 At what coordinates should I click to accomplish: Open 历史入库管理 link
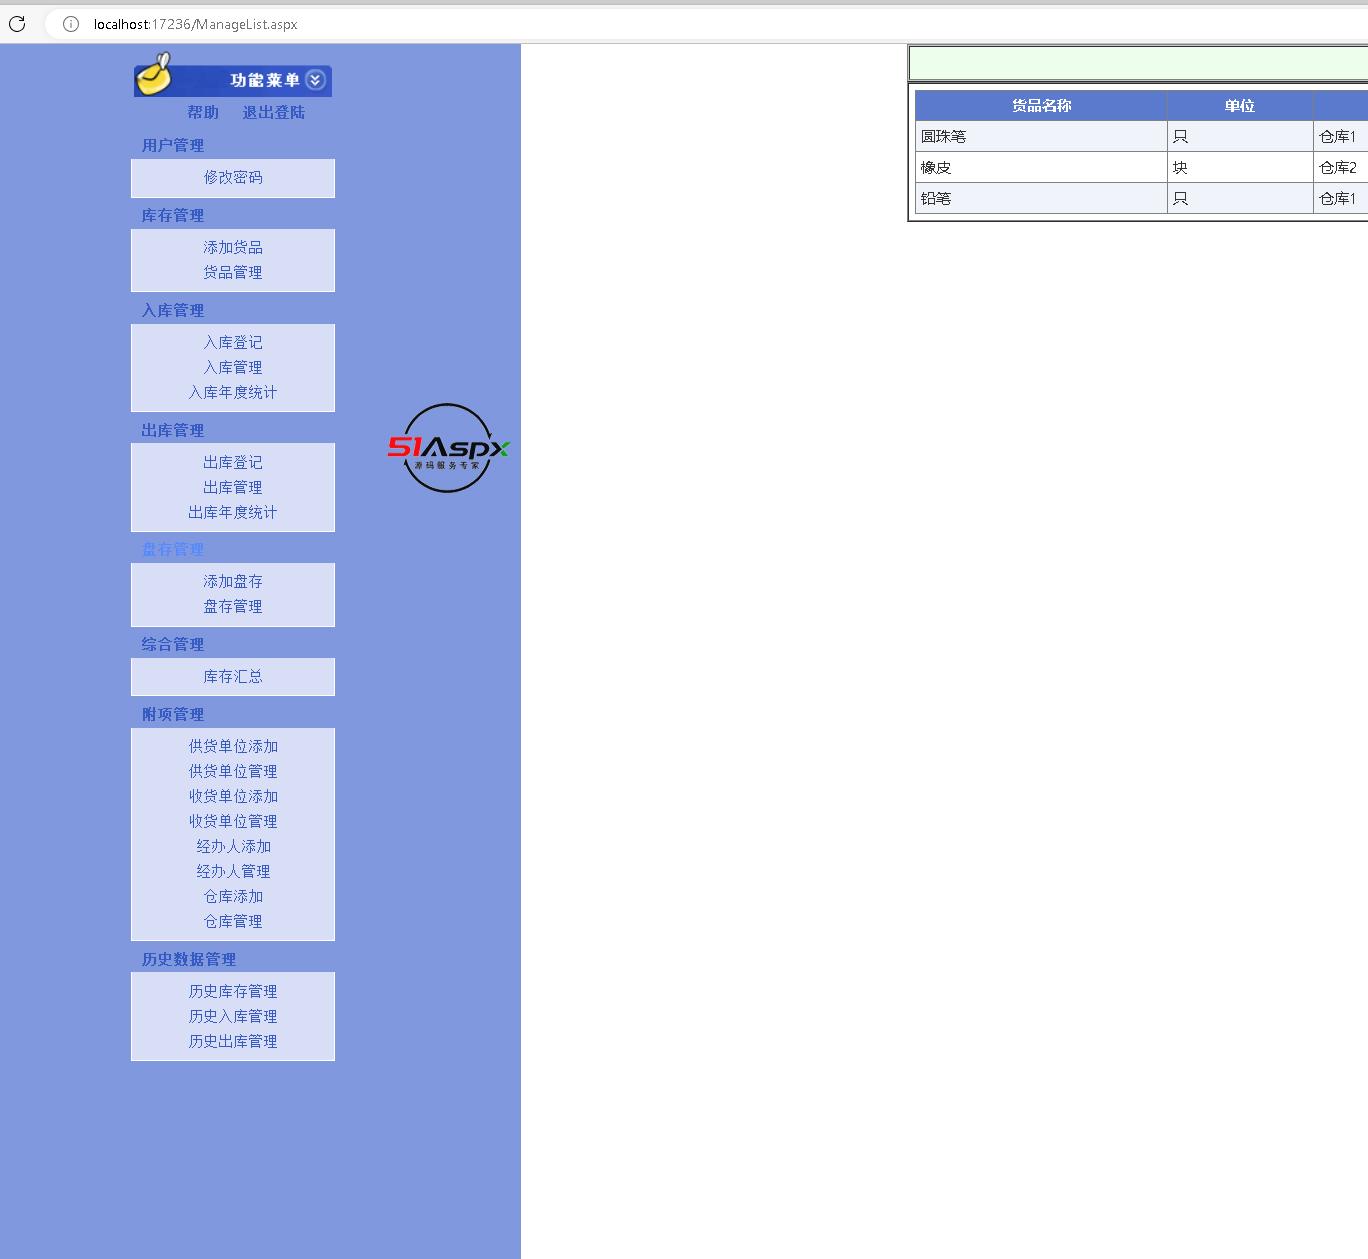click(x=233, y=1016)
